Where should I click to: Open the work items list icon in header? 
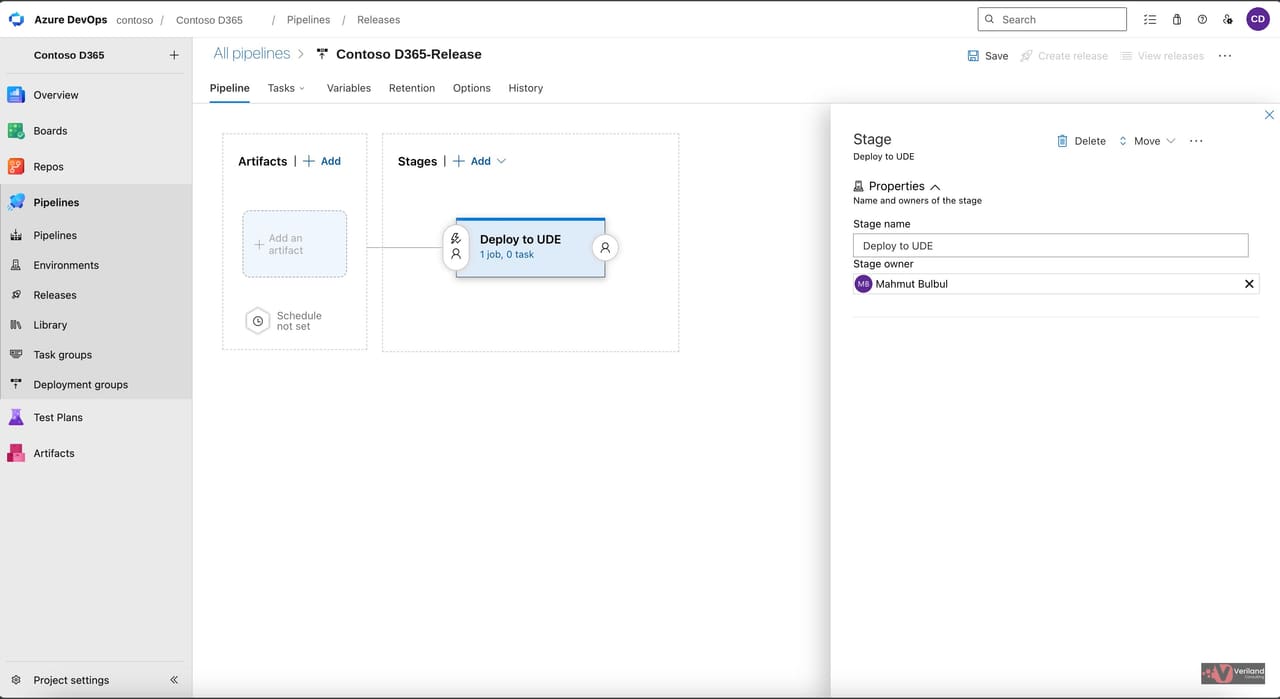1150,19
